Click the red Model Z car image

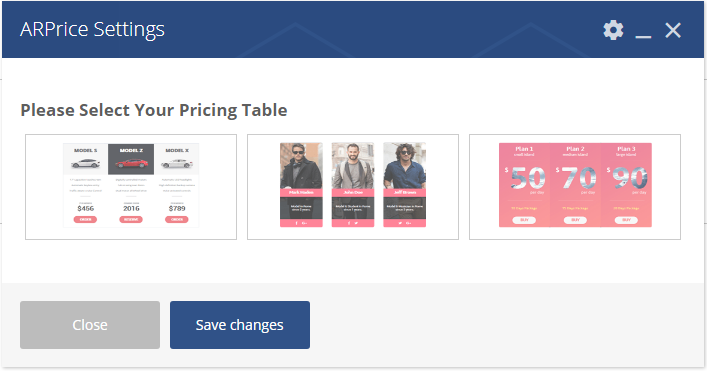coord(131,164)
